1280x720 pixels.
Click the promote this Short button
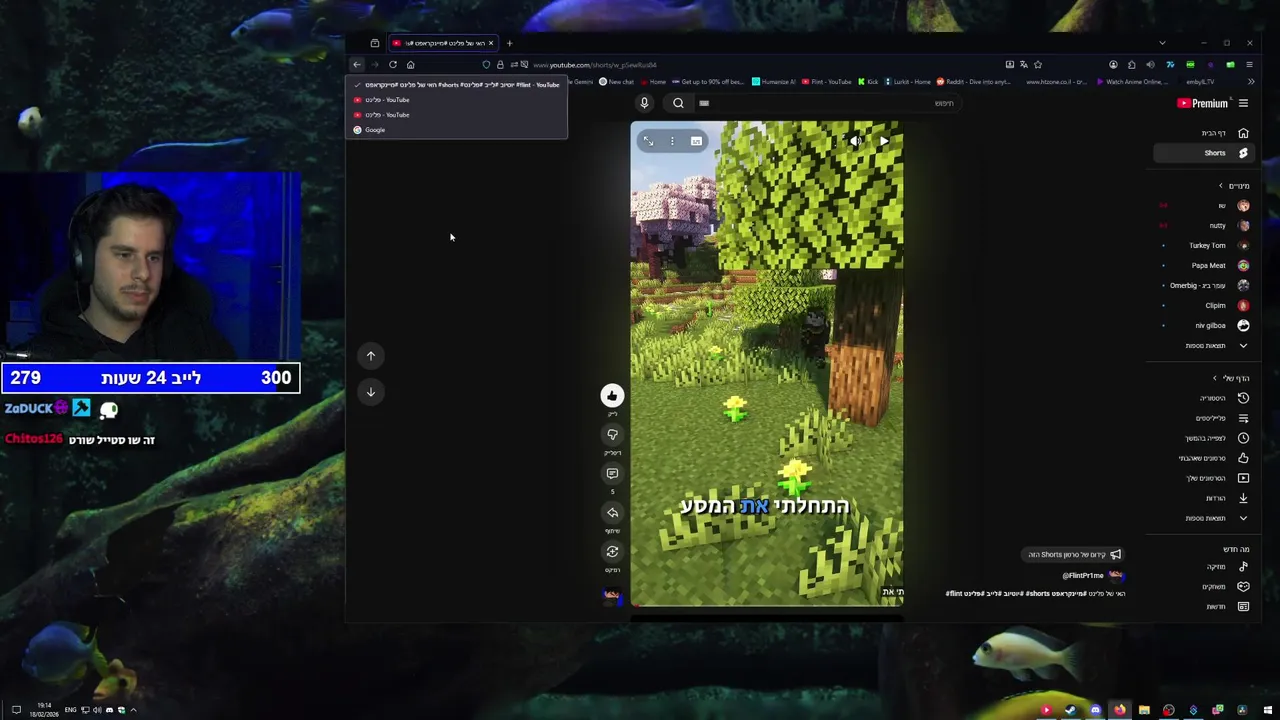point(1075,555)
